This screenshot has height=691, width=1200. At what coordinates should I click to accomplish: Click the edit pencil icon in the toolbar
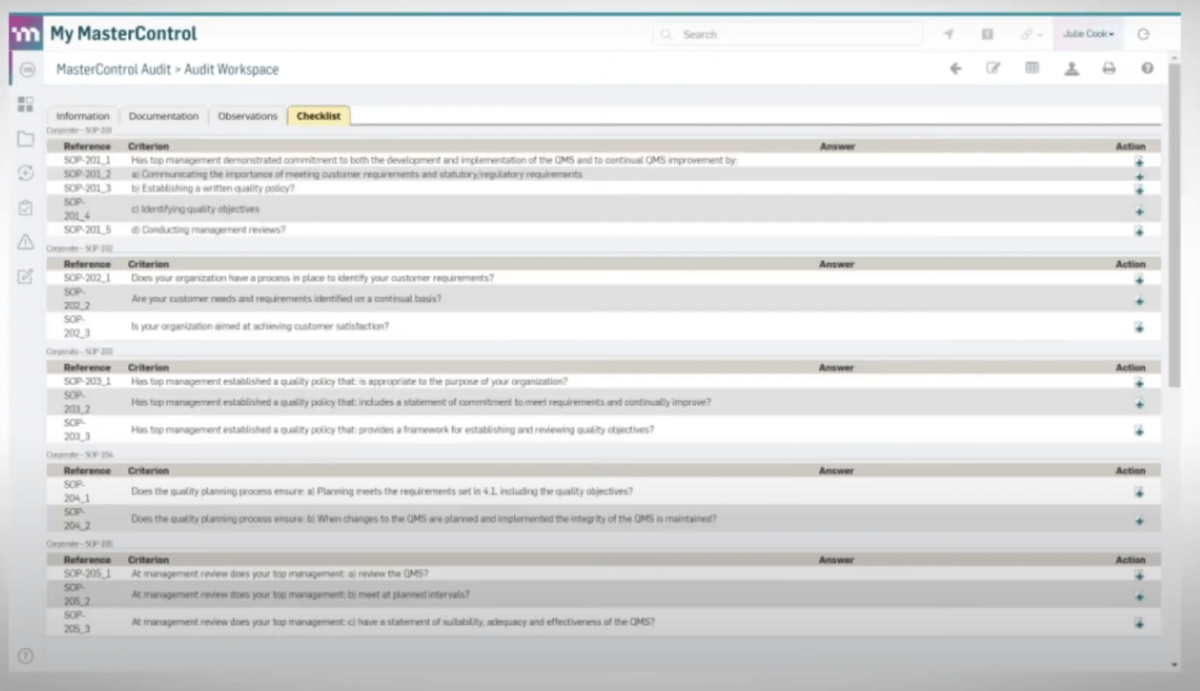[x=993, y=68]
